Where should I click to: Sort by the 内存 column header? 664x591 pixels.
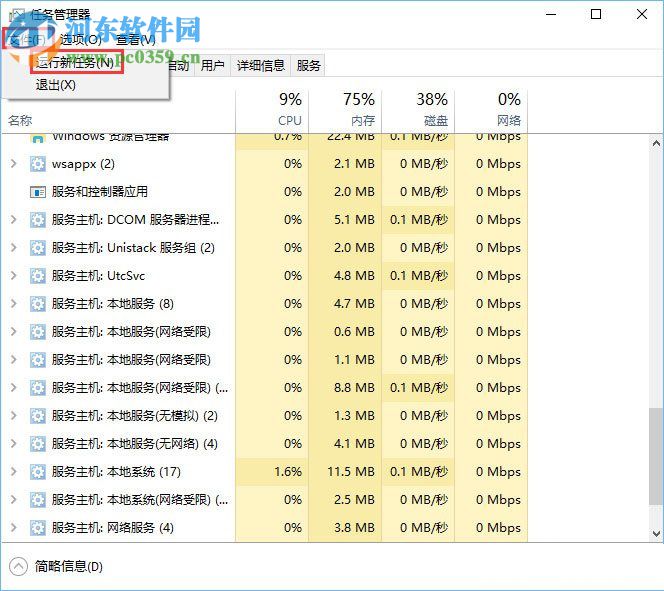click(345, 111)
